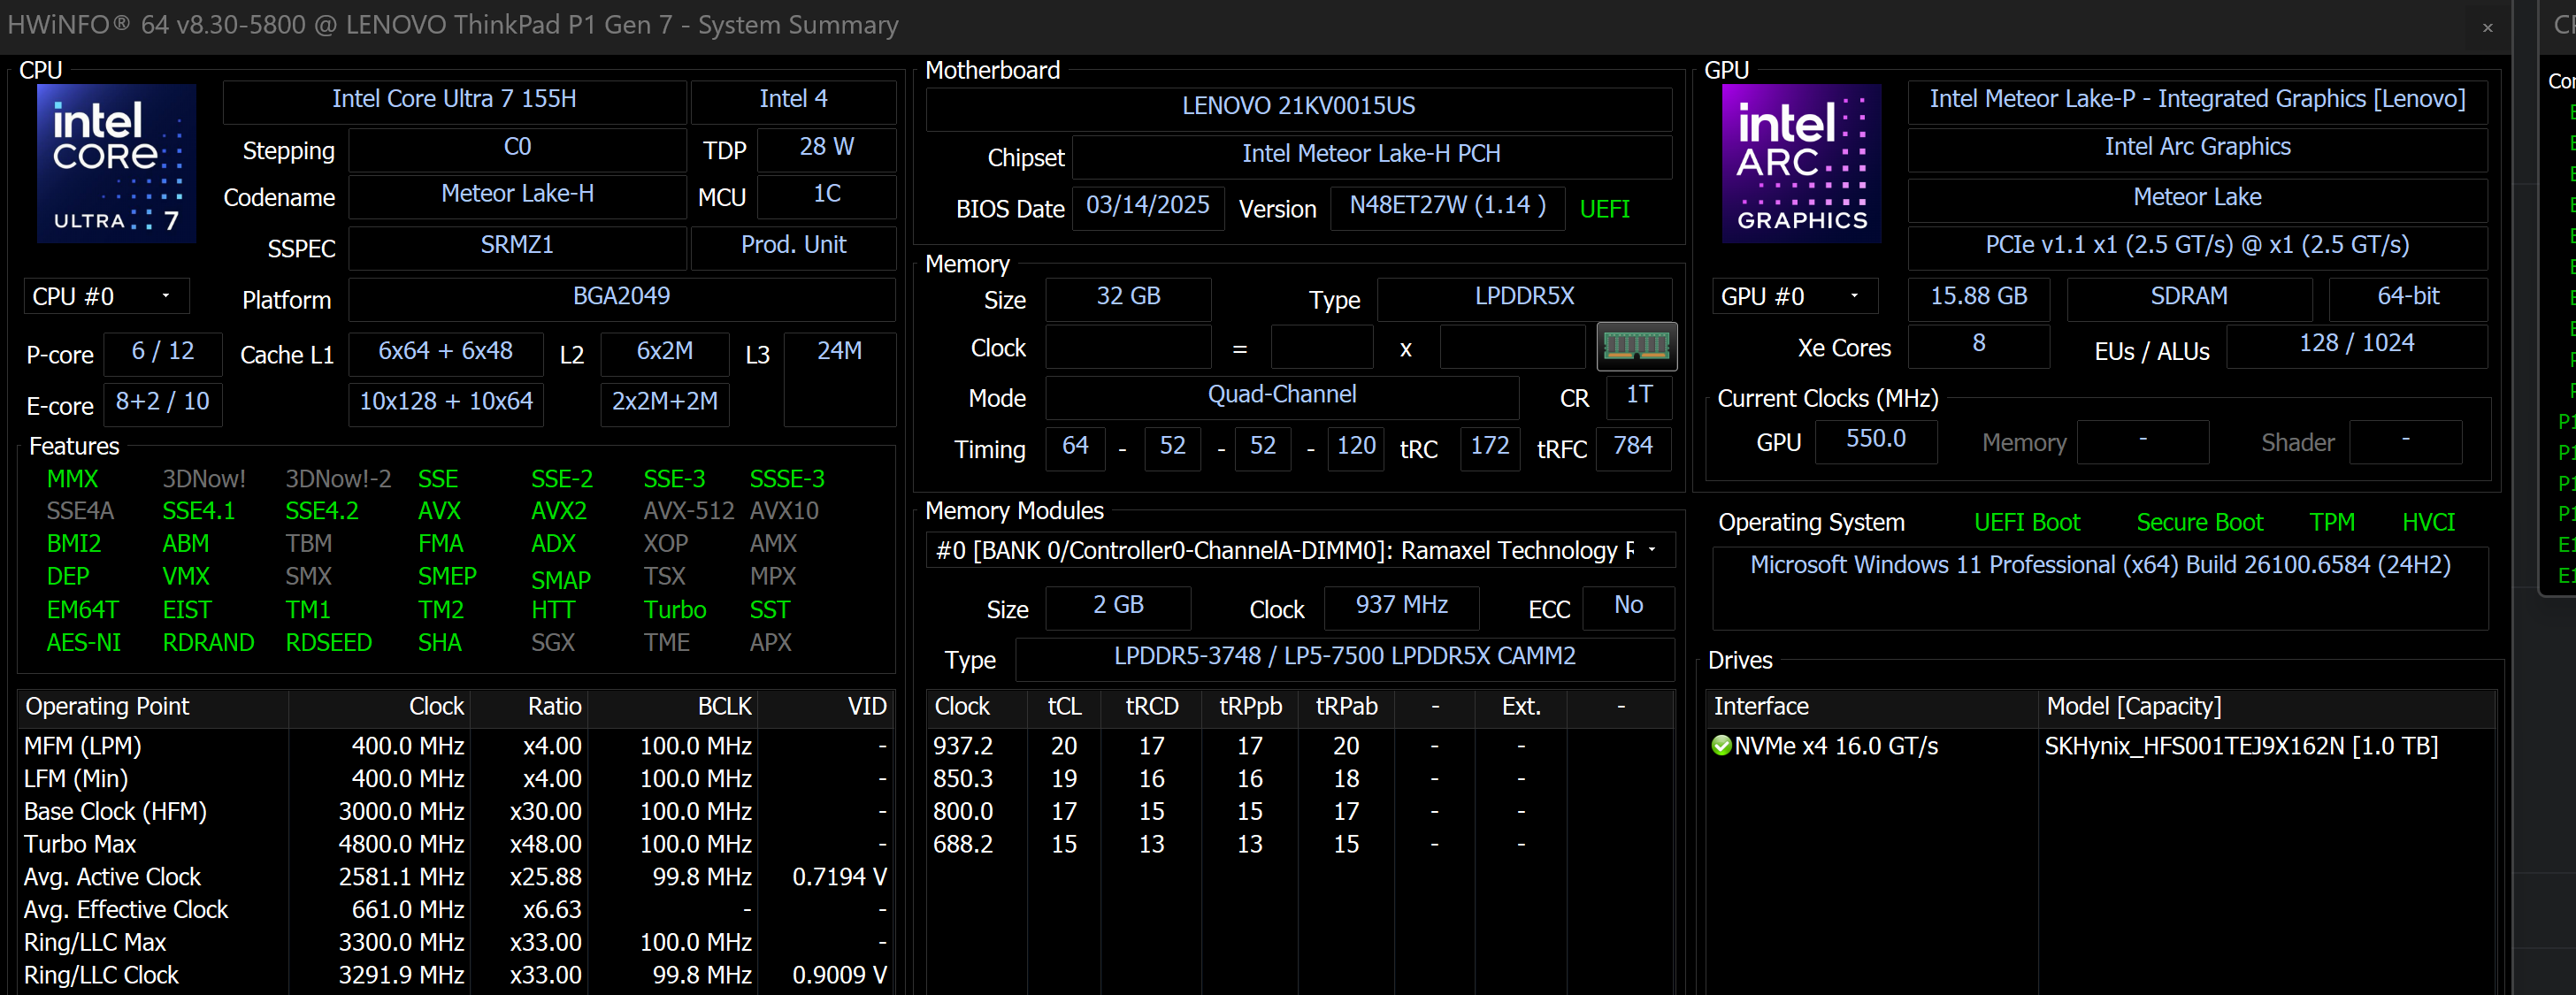Select the SKHynix 1.0 TB drive entry

2240,746
